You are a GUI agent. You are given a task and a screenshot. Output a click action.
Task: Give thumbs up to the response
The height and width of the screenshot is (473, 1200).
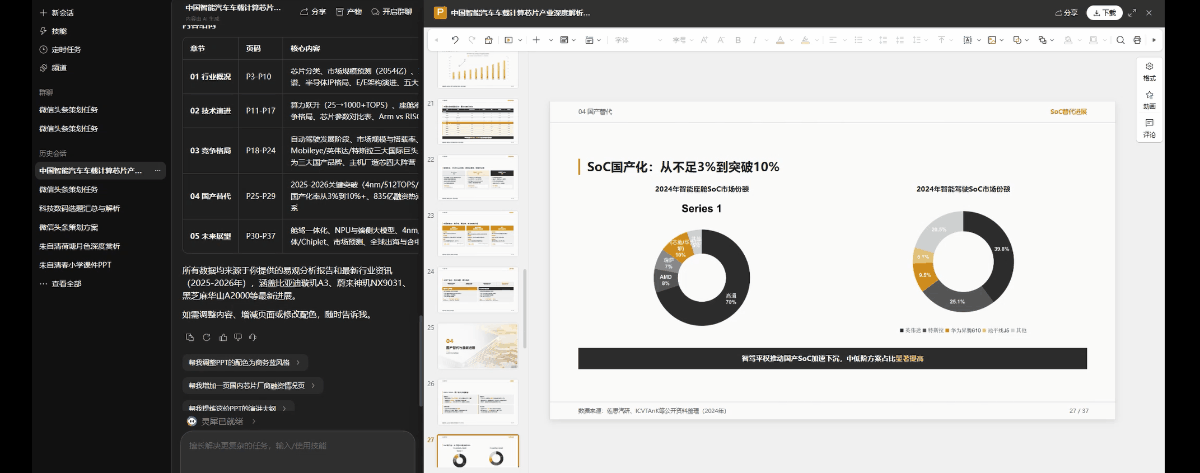(222, 337)
